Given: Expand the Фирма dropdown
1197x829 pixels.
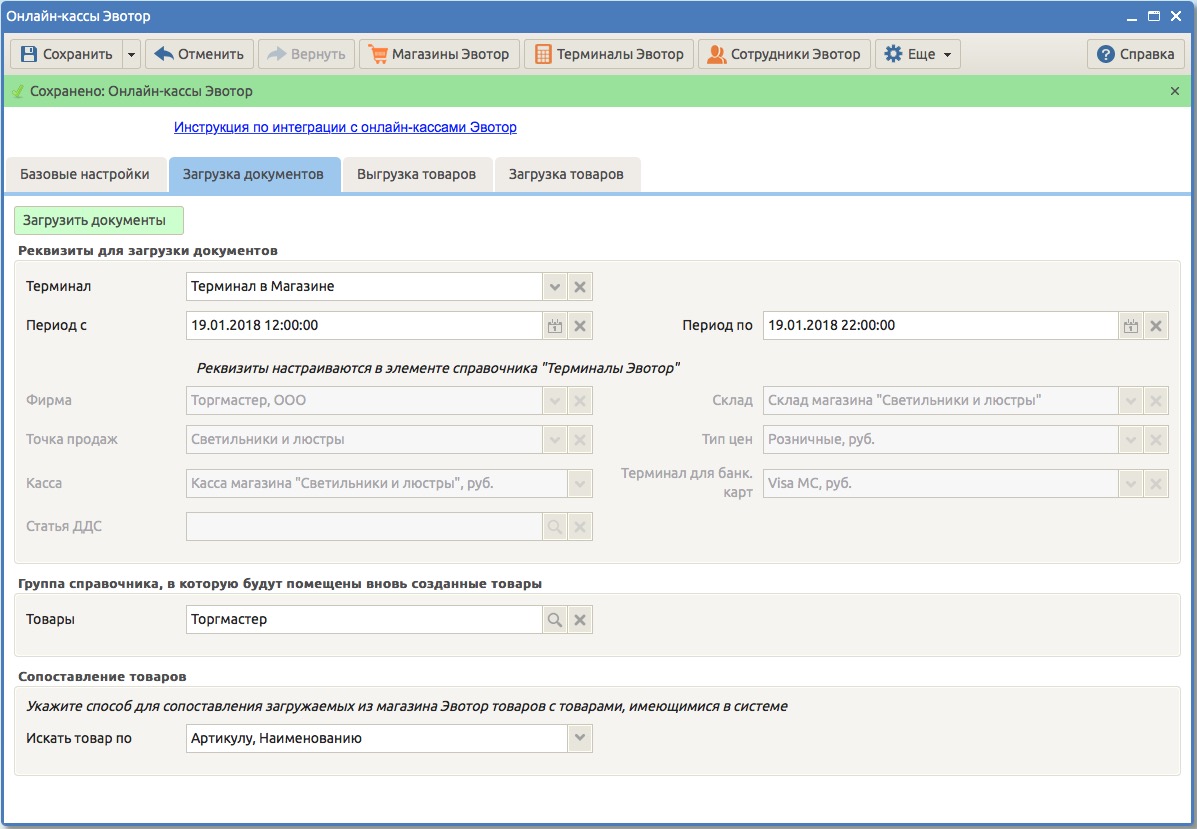Looking at the screenshot, I should pyautogui.click(x=555, y=401).
